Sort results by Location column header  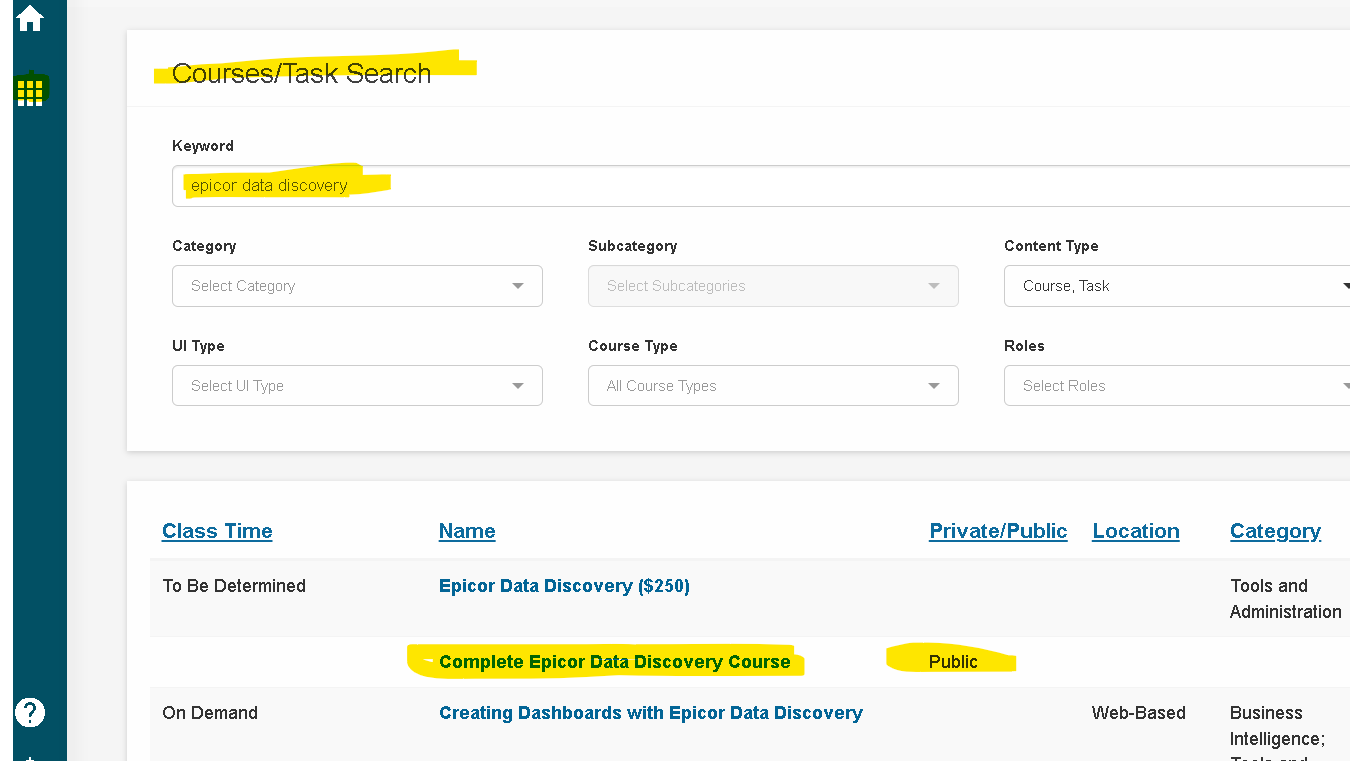(1136, 531)
